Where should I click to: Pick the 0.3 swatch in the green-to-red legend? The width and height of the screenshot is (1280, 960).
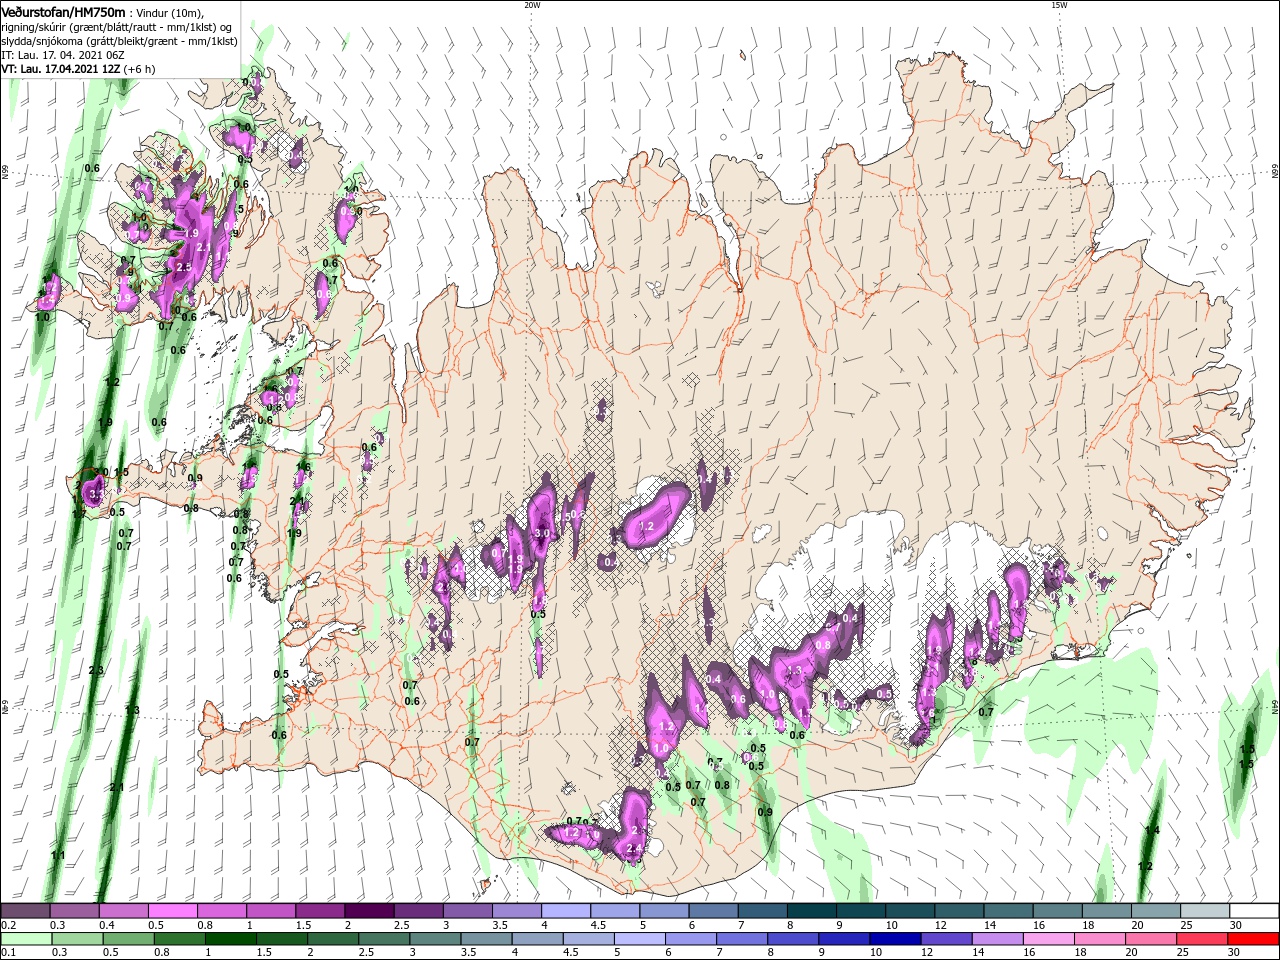77,939
